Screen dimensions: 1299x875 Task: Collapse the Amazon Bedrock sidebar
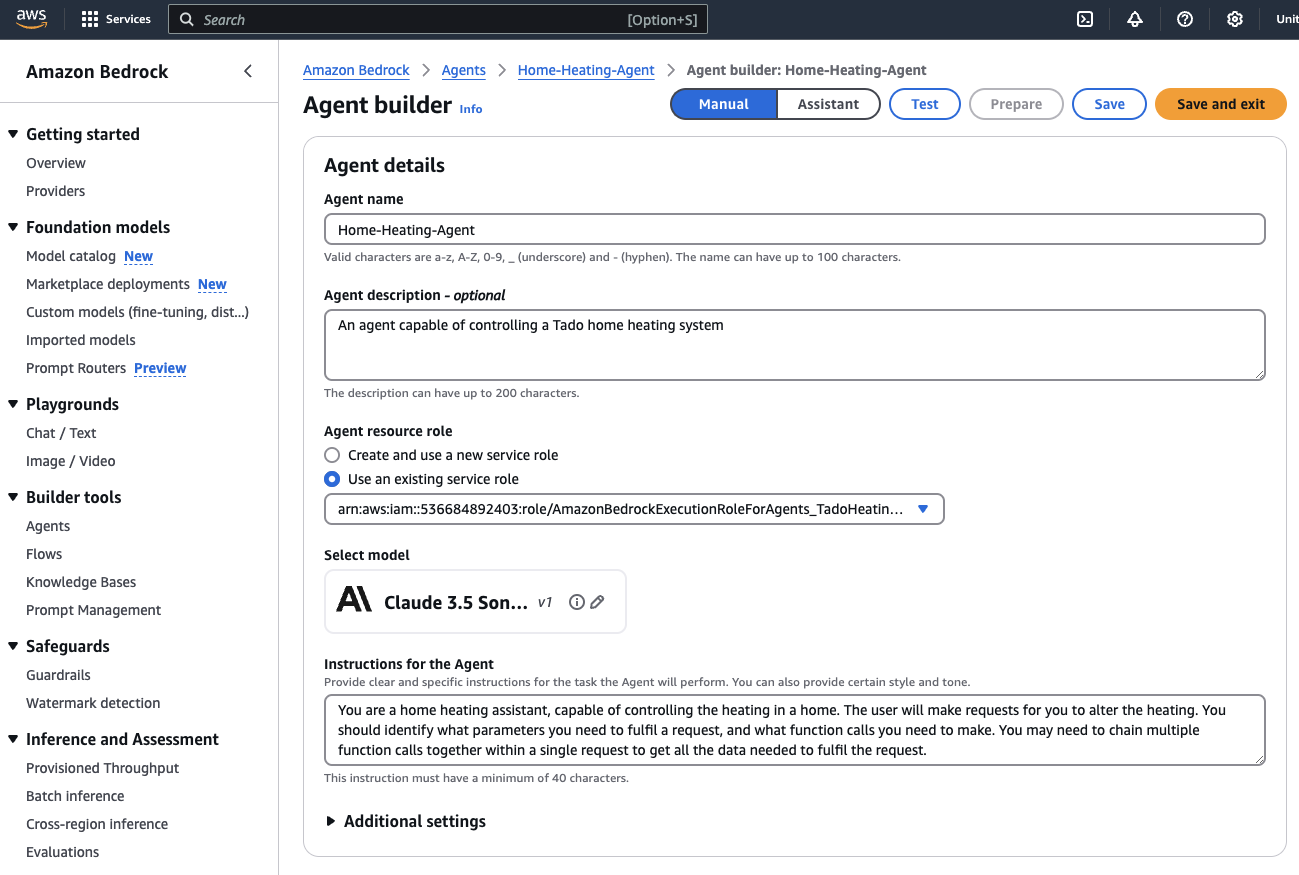(248, 71)
